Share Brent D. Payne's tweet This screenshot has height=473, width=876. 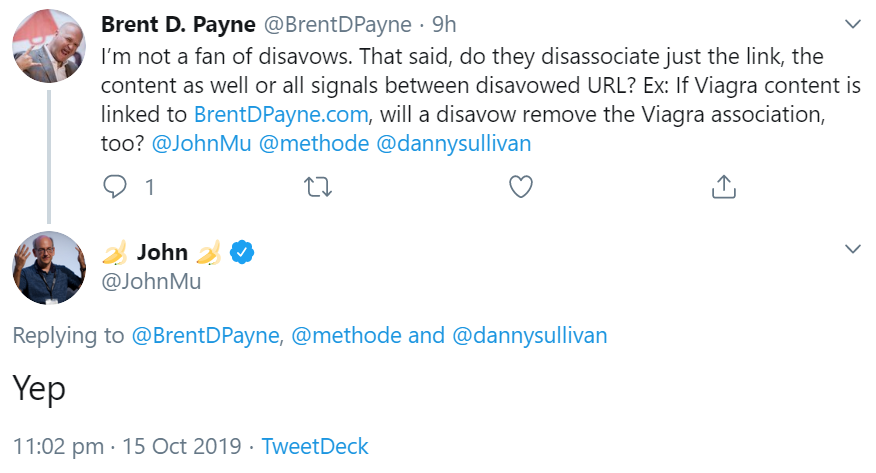tap(723, 186)
